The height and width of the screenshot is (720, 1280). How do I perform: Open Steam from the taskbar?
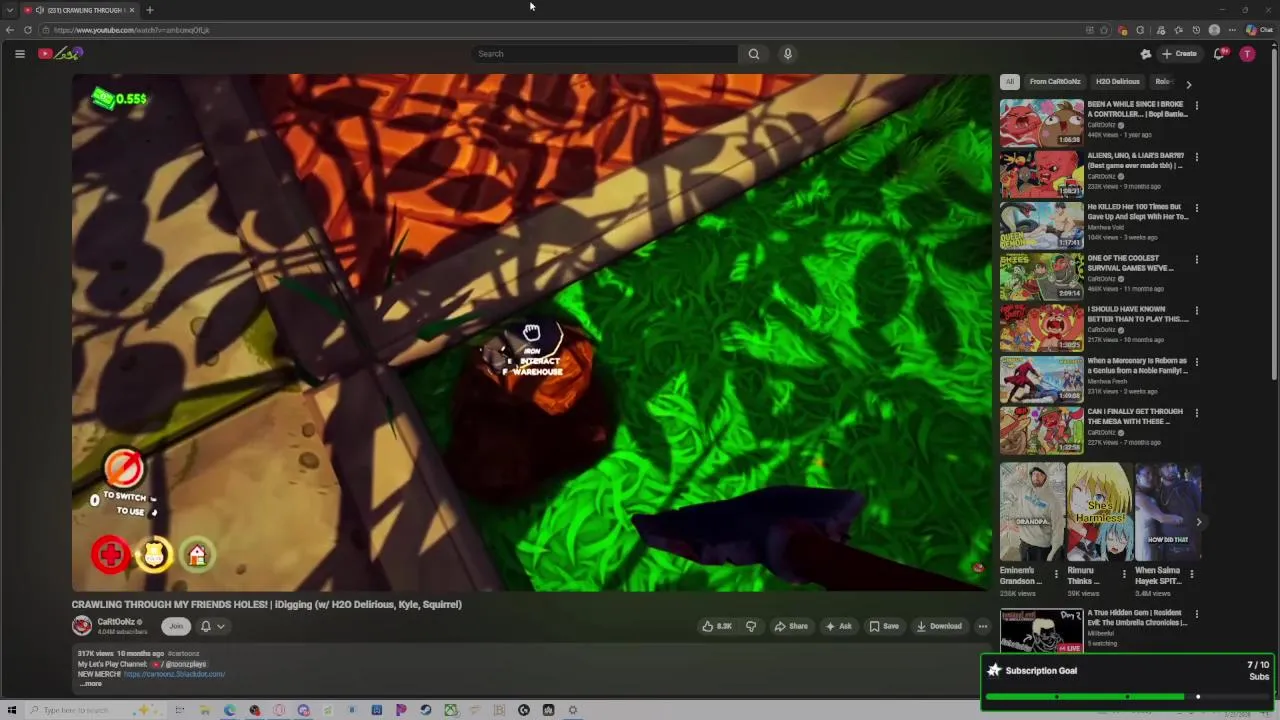[426, 710]
